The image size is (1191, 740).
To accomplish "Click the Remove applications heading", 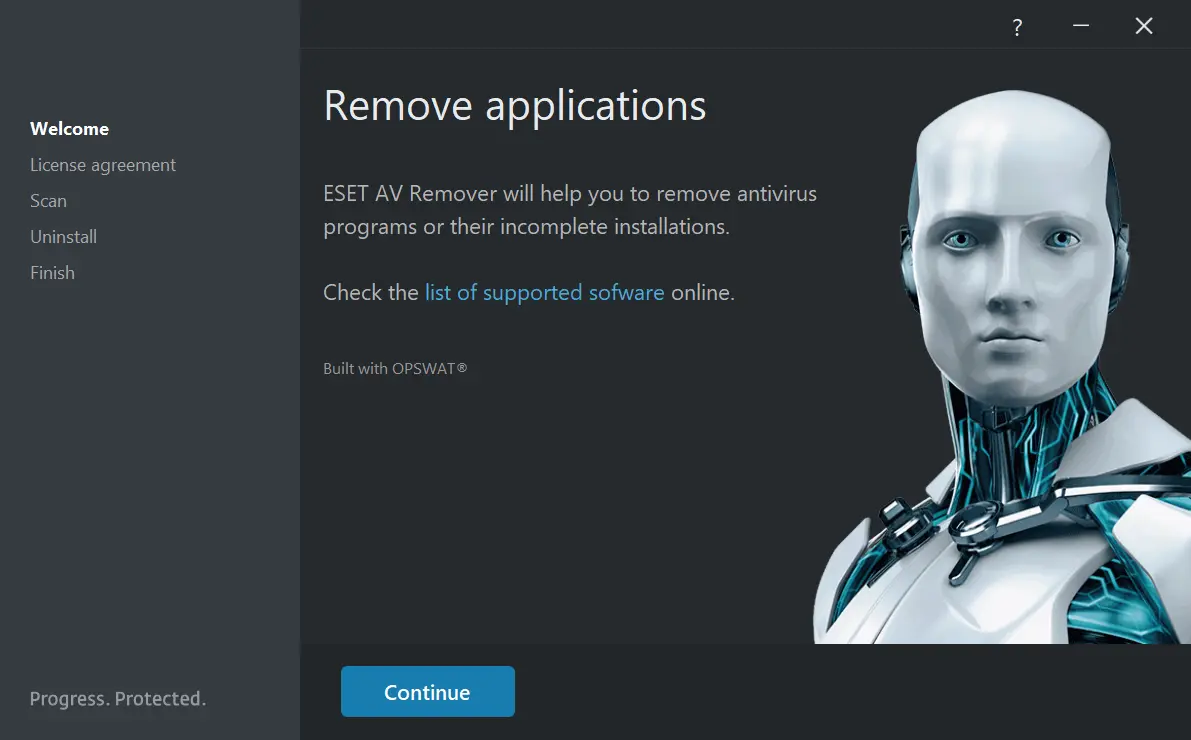I will pyautogui.click(x=515, y=106).
